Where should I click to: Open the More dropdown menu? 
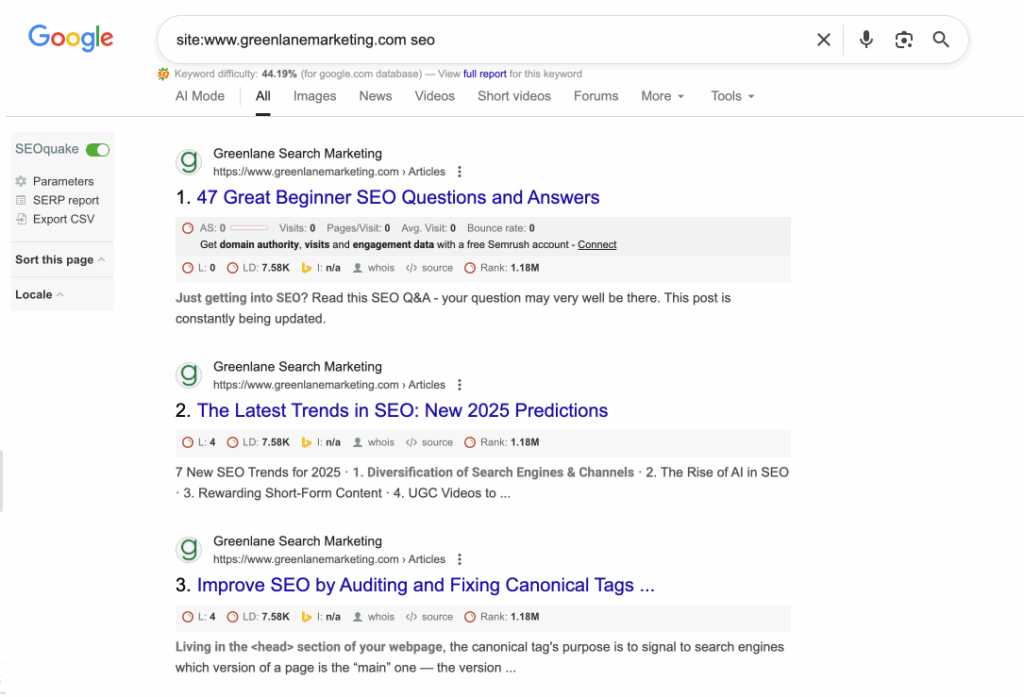[662, 96]
